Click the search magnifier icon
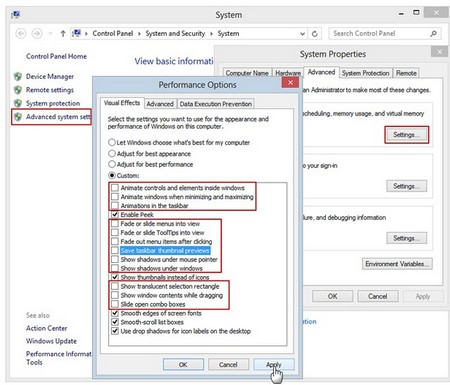 click(433, 34)
